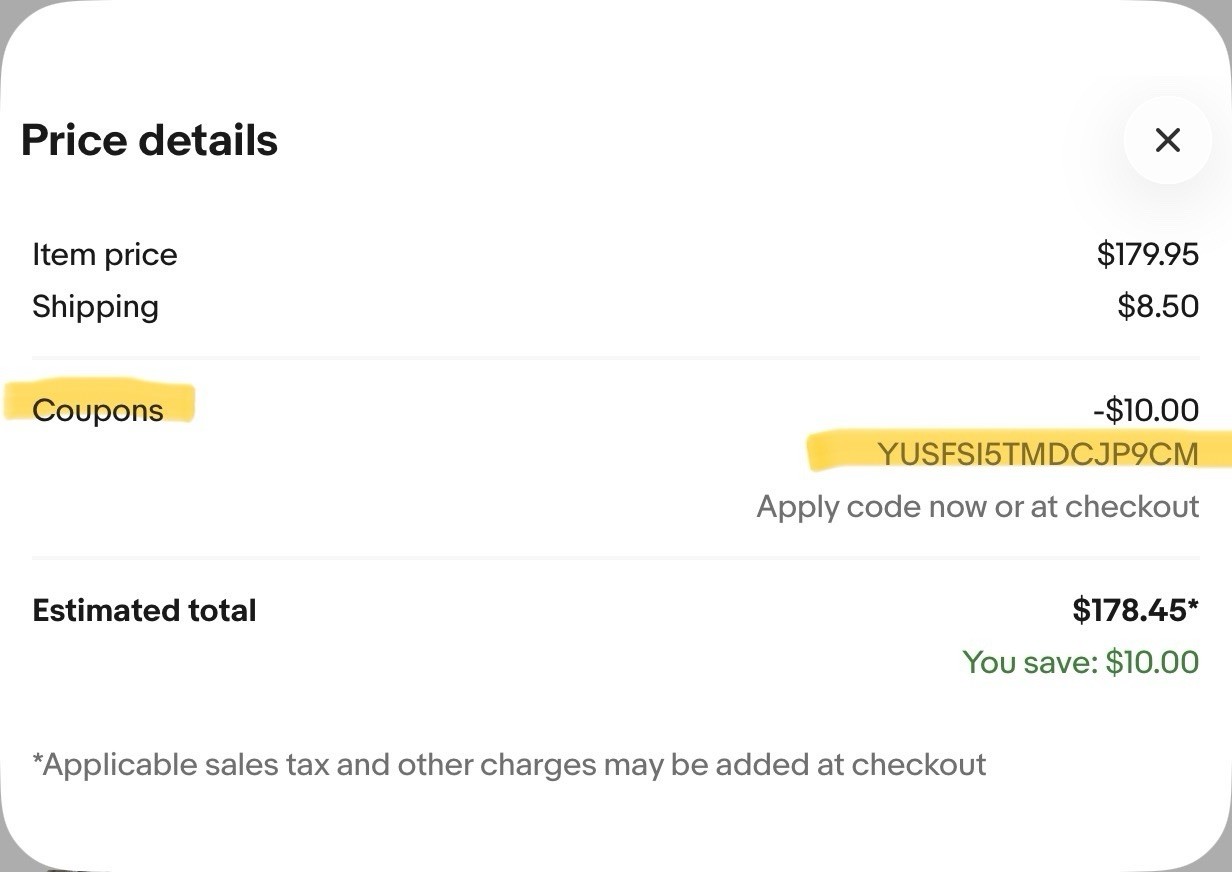Image resolution: width=1232 pixels, height=872 pixels.
Task: Click the Price details heading
Action: coord(149,140)
